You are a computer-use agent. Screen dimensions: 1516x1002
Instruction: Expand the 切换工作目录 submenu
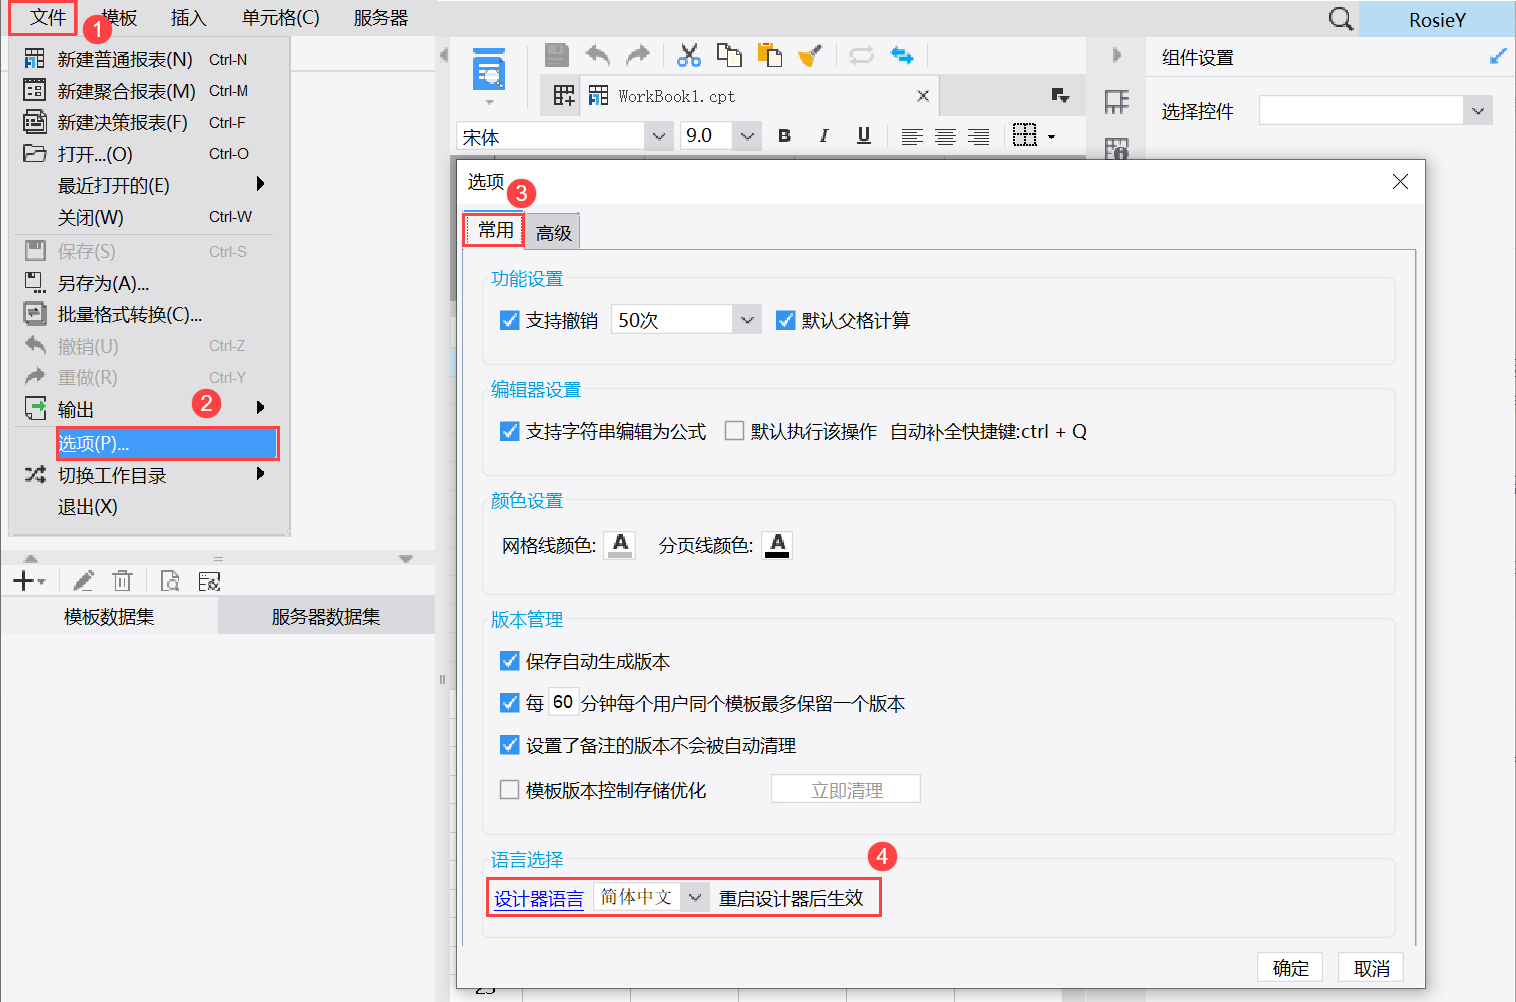(x=260, y=474)
